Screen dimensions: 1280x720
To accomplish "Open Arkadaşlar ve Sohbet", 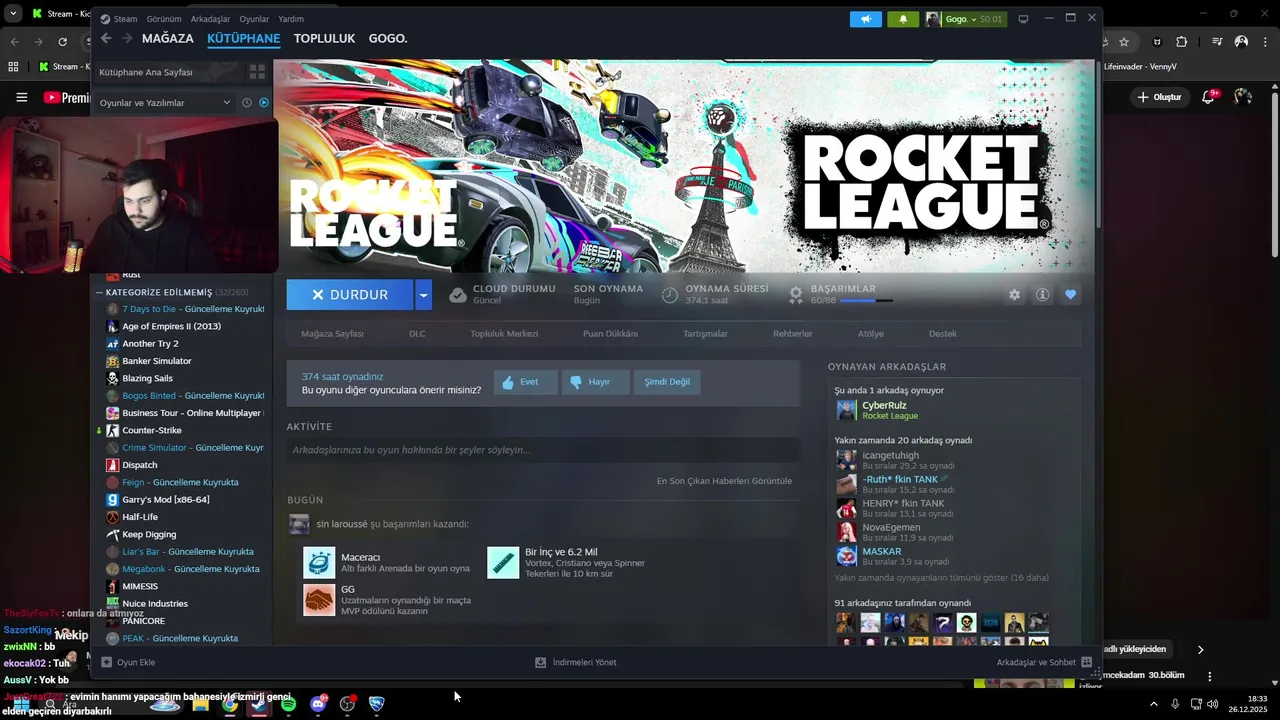I will [x=1044, y=662].
